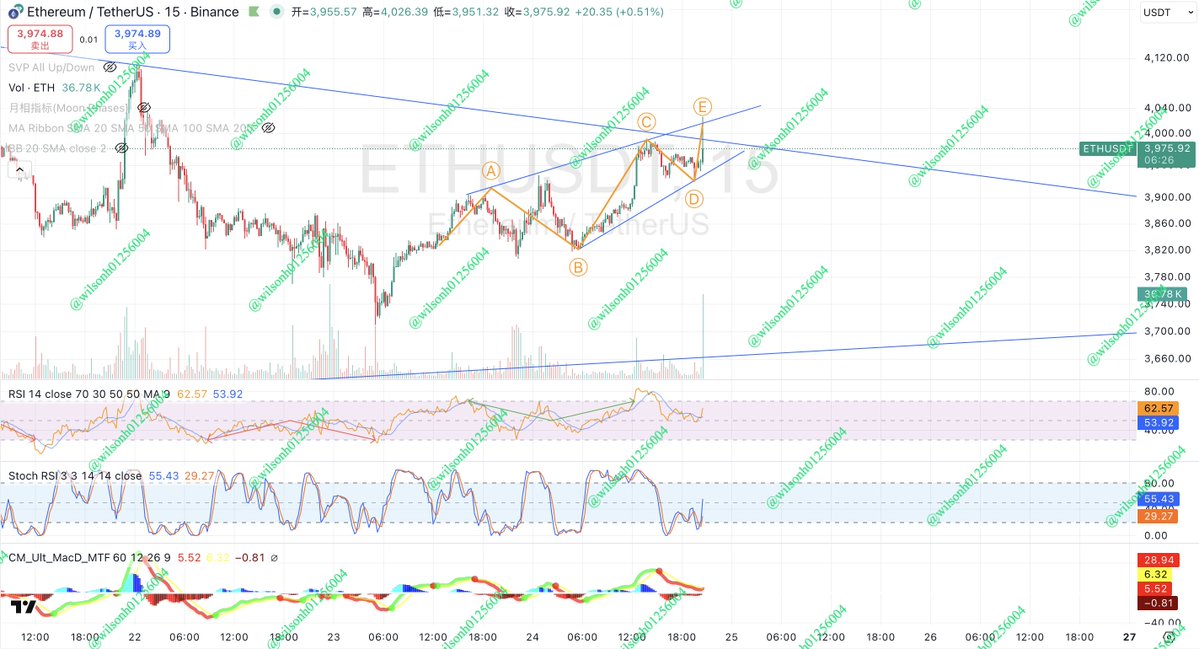Toggle visibility of Moon Phases indicator
Screen dimensions: 1199x649
(x=144, y=108)
